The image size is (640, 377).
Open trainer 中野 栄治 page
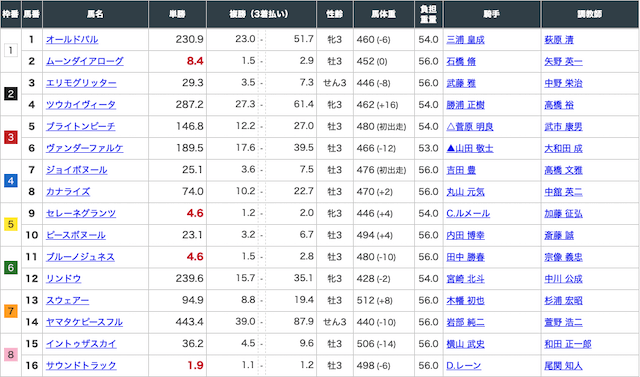pos(563,83)
